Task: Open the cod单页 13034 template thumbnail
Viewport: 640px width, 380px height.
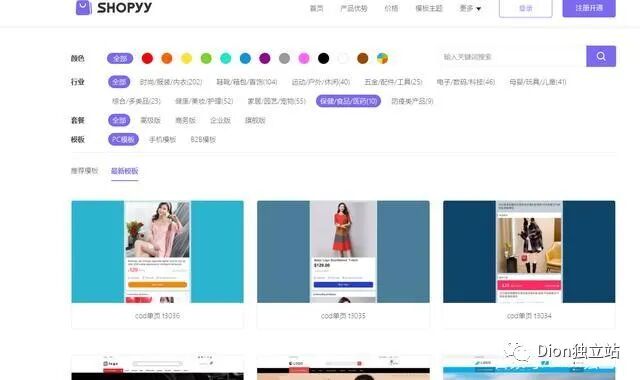Action: coord(529,252)
